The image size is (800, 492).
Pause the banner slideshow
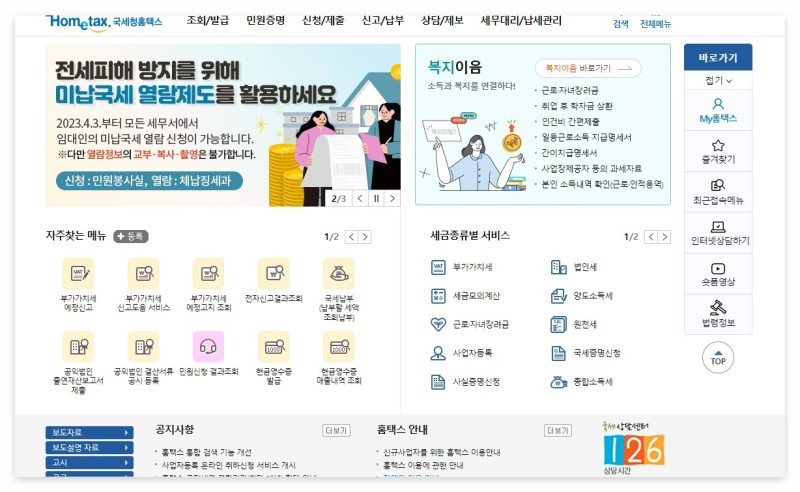[376, 199]
